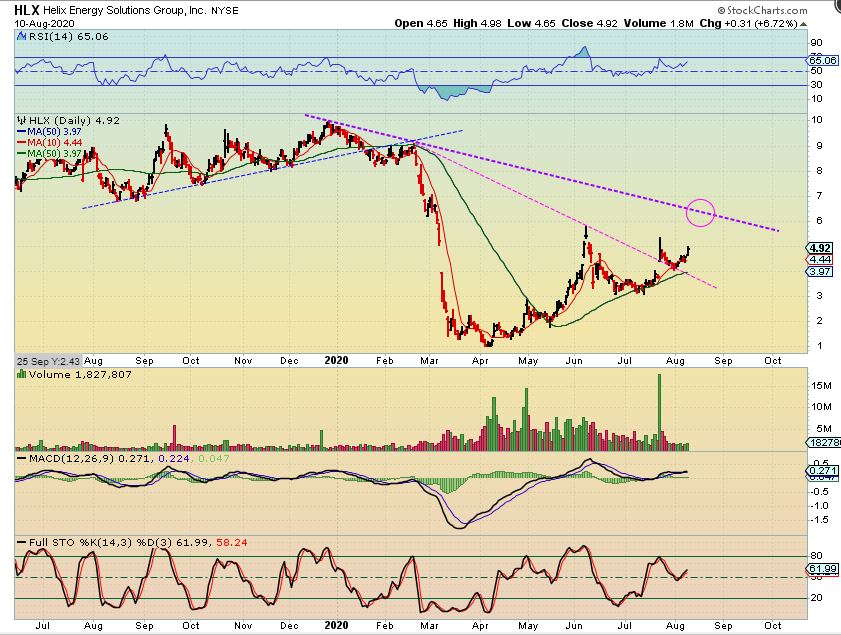841x635 pixels.
Task: Click the 61.99 stochastic tag on right axis
Action: pyautogui.click(x=822, y=568)
